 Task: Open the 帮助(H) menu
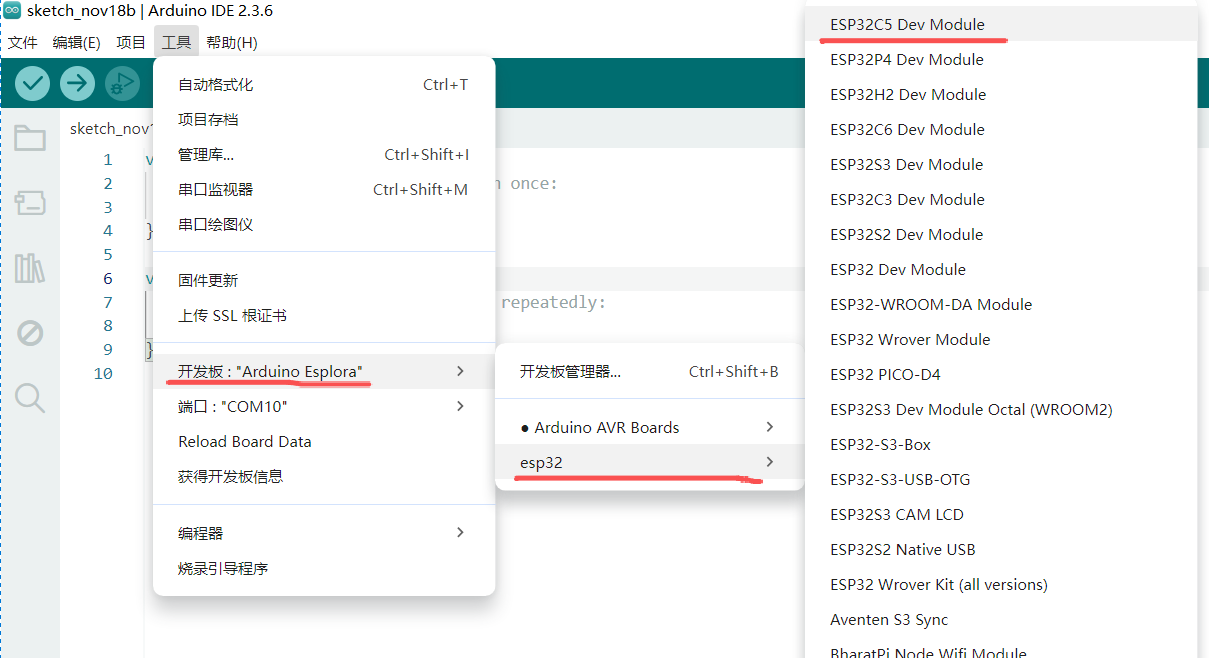click(x=231, y=42)
